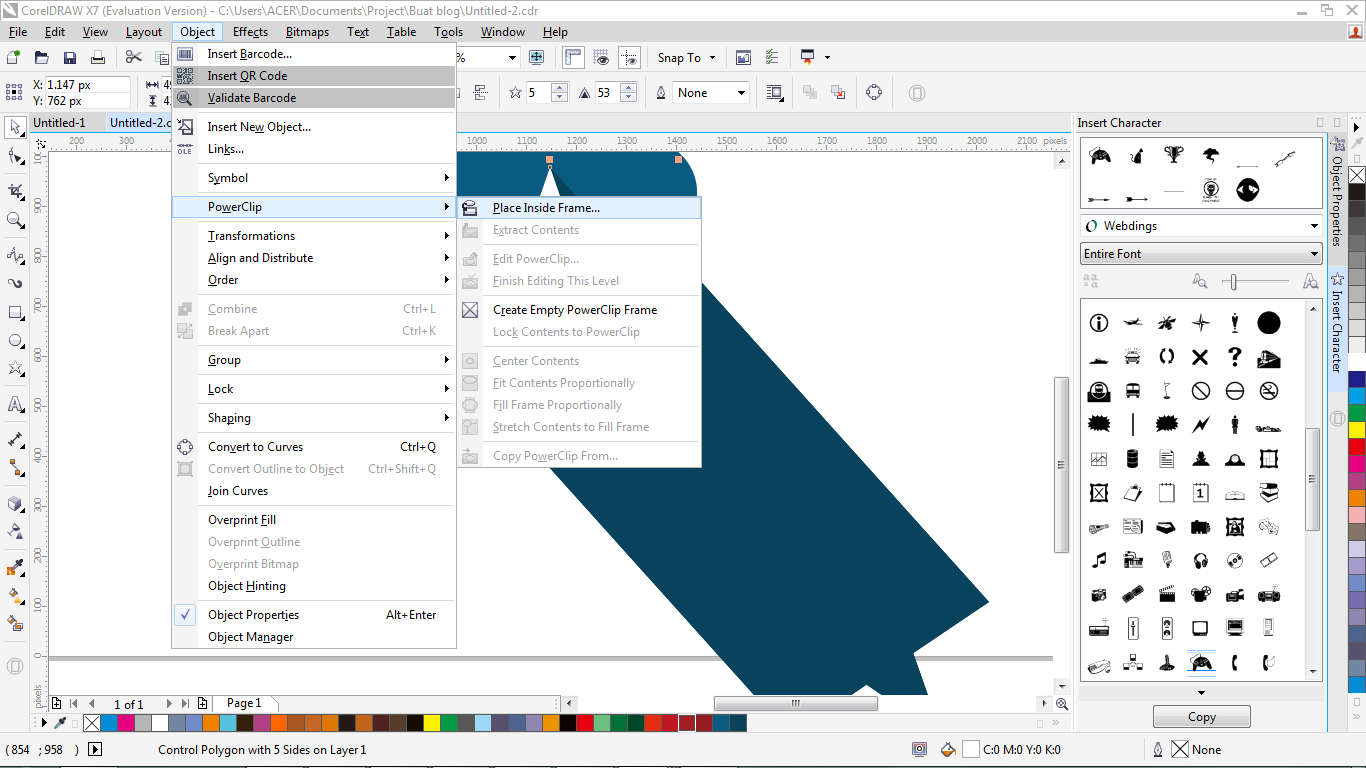Click the Print icon in toolbar
Image resolution: width=1366 pixels, height=768 pixels.
click(98, 57)
